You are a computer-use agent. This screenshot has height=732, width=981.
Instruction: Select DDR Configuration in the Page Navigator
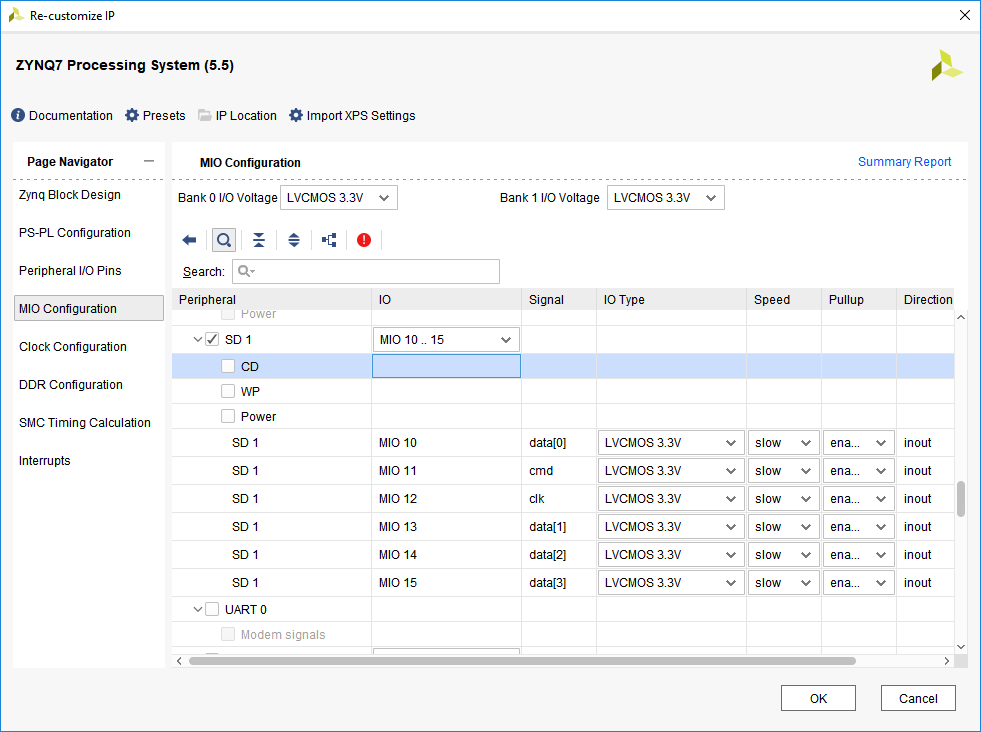pos(71,385)
